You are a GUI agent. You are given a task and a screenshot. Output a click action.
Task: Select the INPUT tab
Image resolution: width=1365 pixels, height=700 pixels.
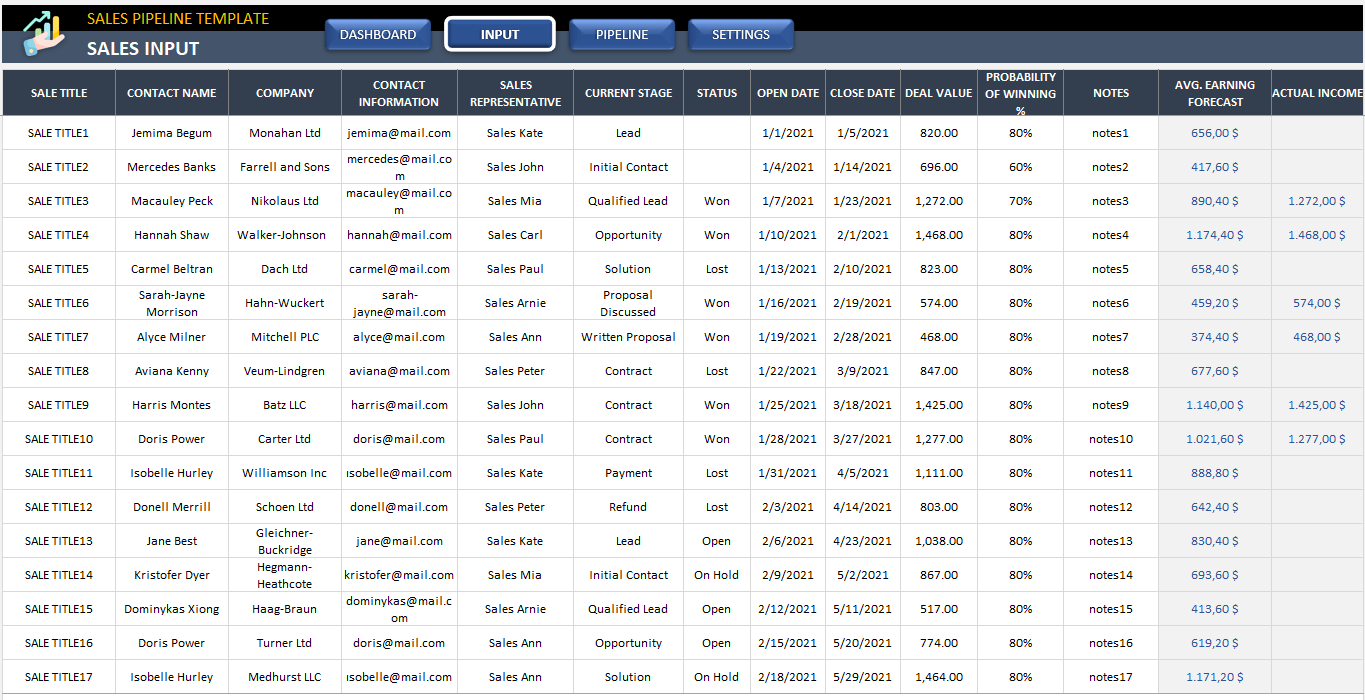point(500,33)
